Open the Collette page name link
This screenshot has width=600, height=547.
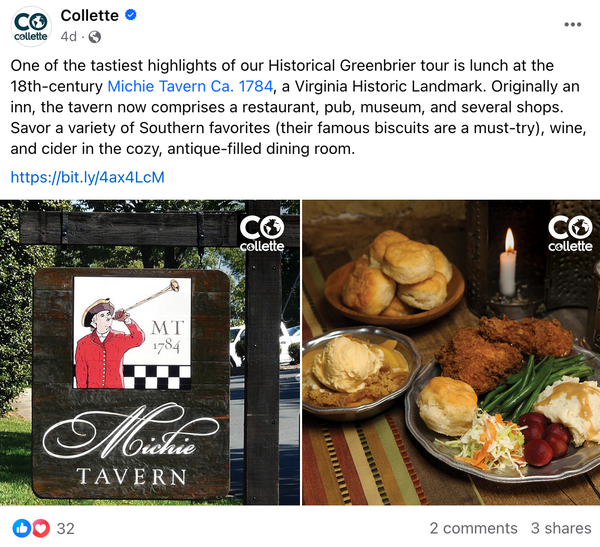tap(90, 16)
